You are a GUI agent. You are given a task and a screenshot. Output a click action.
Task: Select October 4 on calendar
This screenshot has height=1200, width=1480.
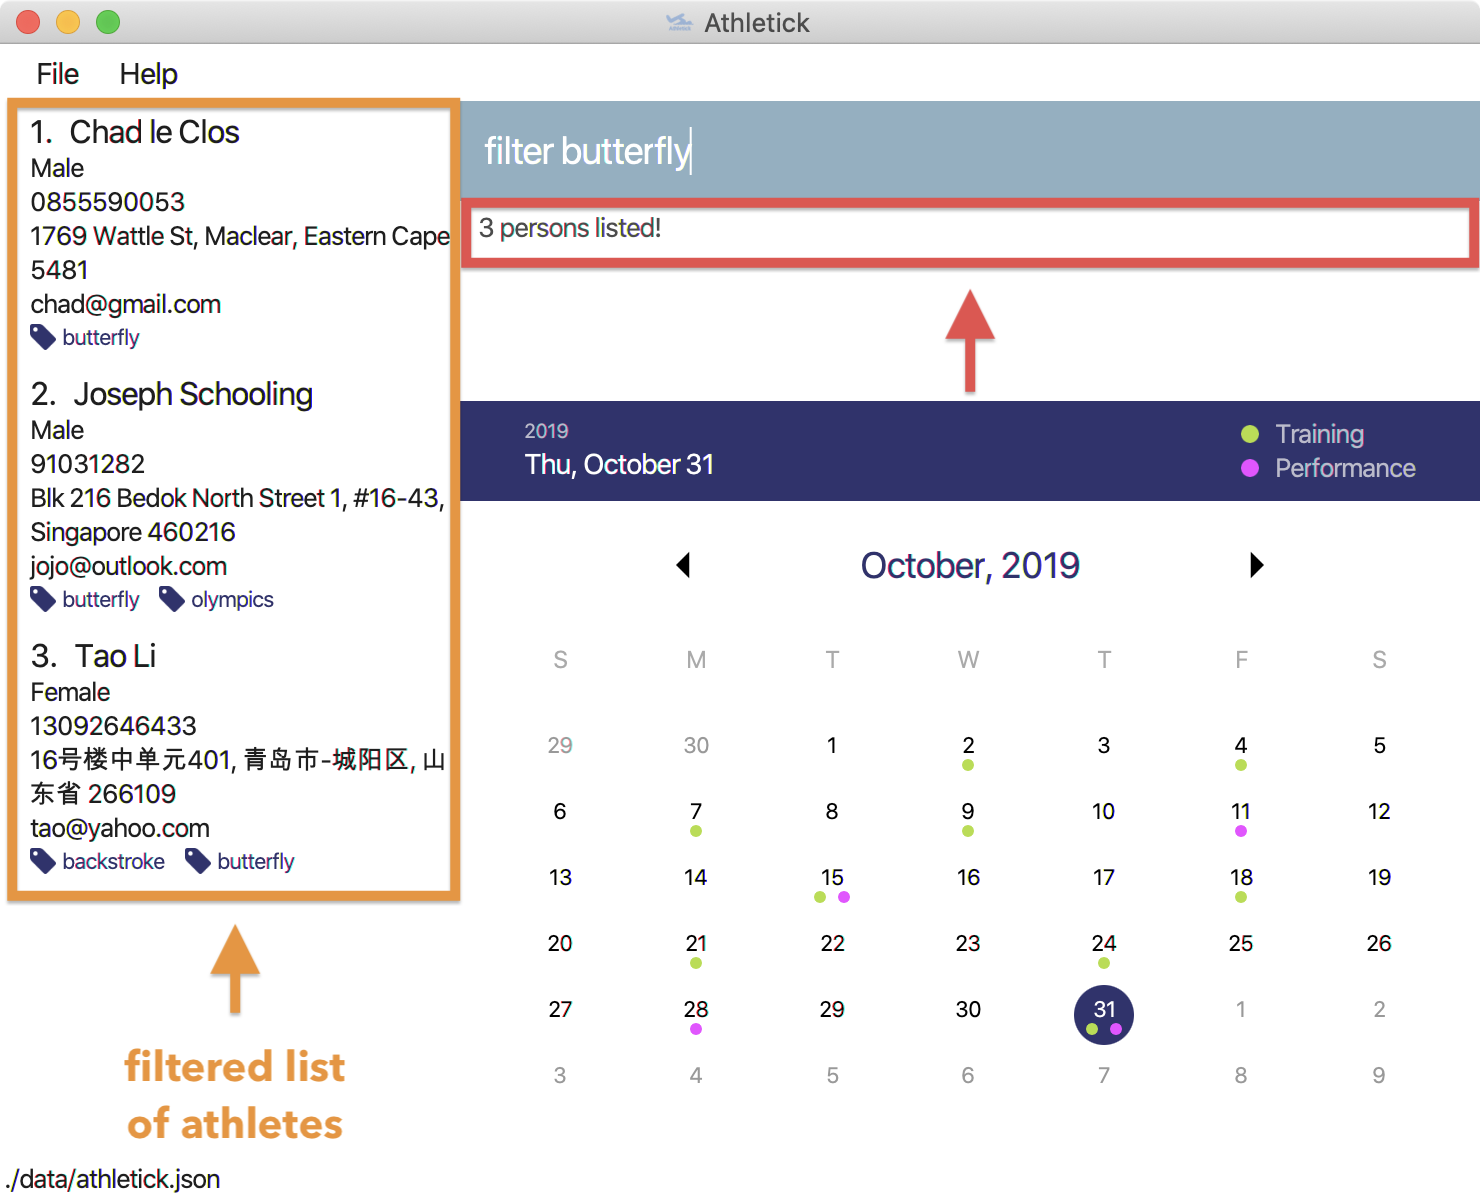[x=1241, y=746]
